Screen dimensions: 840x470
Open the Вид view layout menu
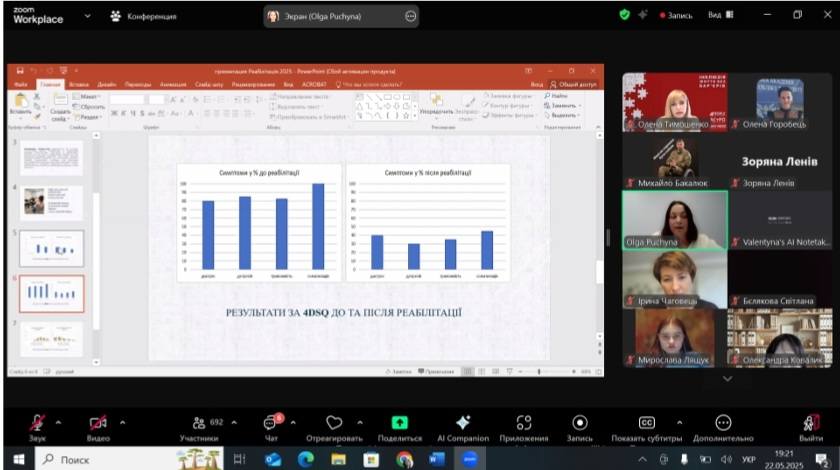(x=717, y=15)
